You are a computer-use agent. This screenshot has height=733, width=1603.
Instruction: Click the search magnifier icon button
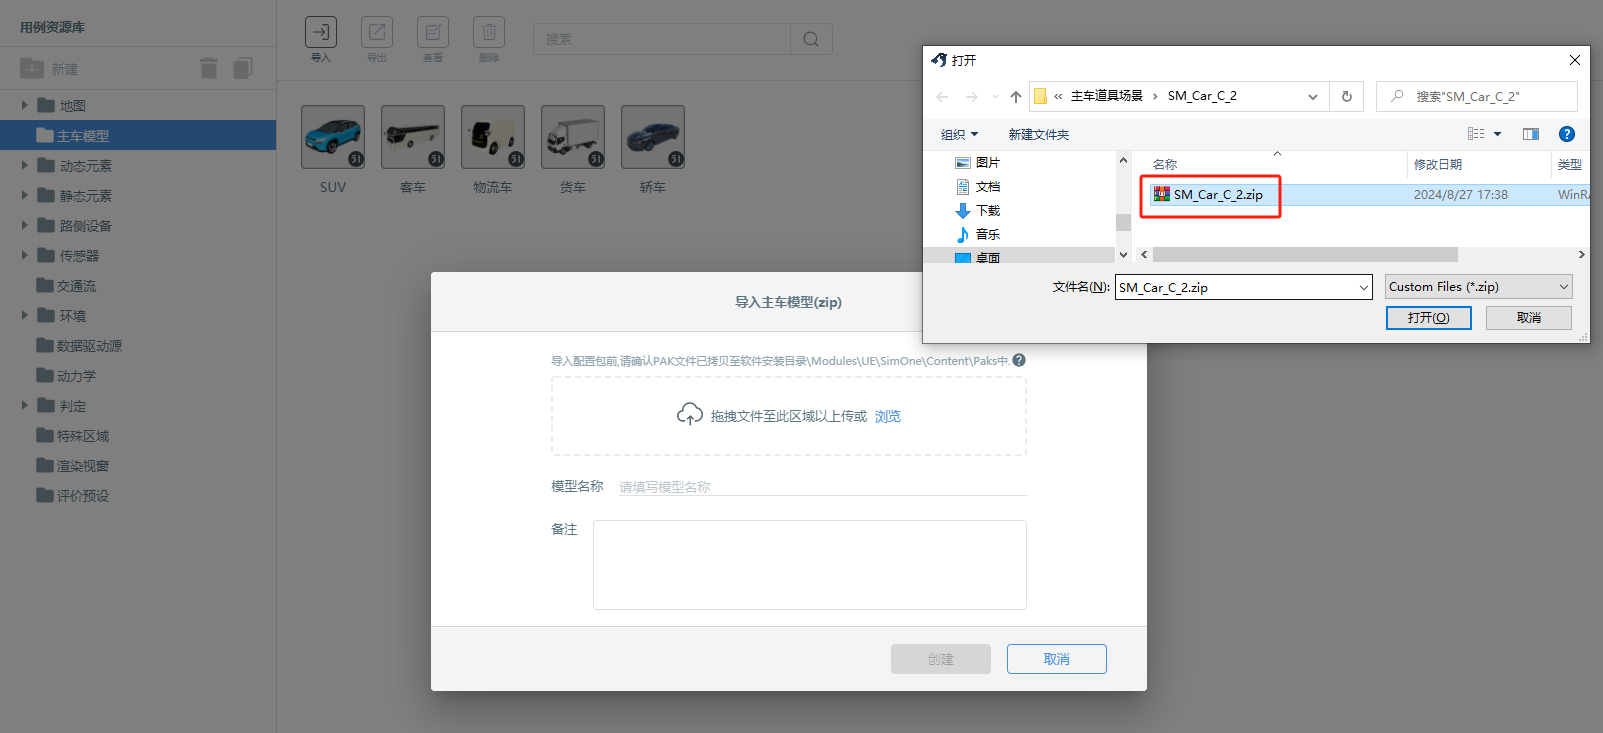click(x=811, y=39)
